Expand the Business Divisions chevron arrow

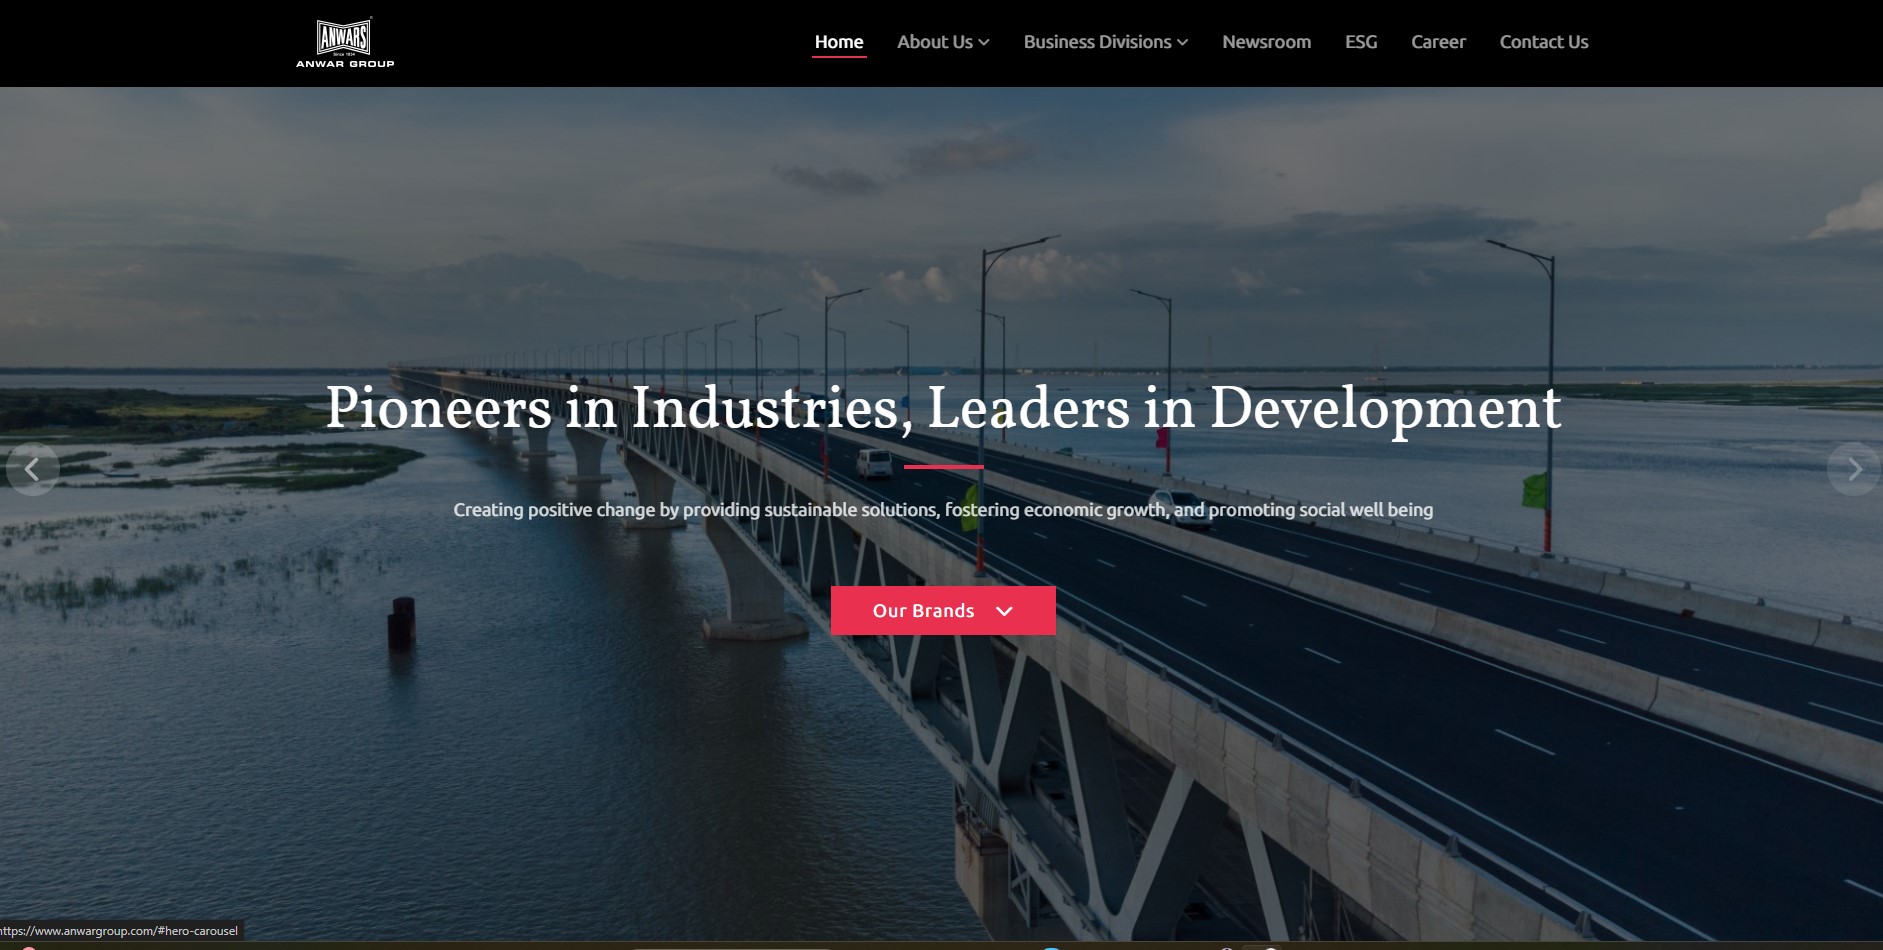click(x=1182, y=42)
